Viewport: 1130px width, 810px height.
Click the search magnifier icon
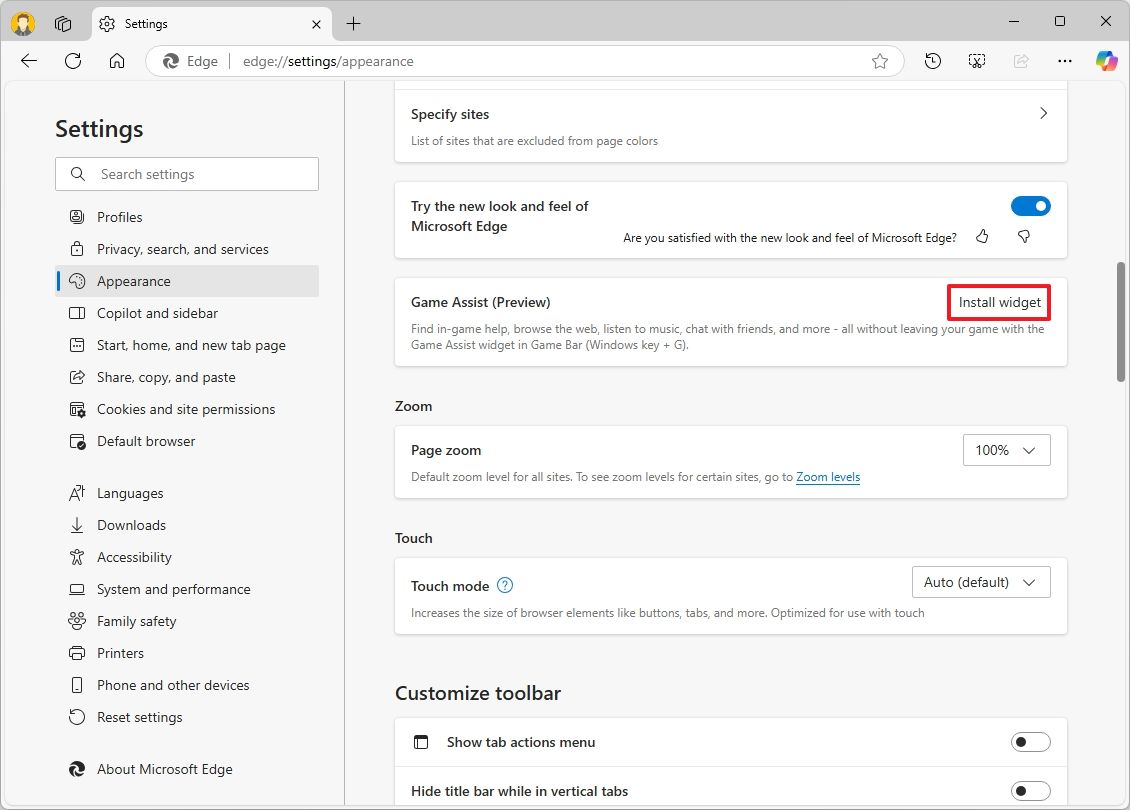78,174
